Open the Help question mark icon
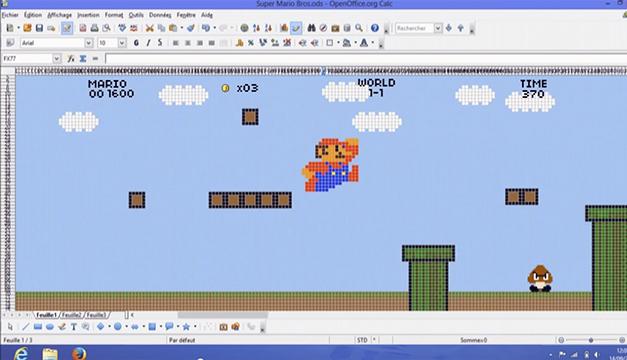 coord(375,28)
